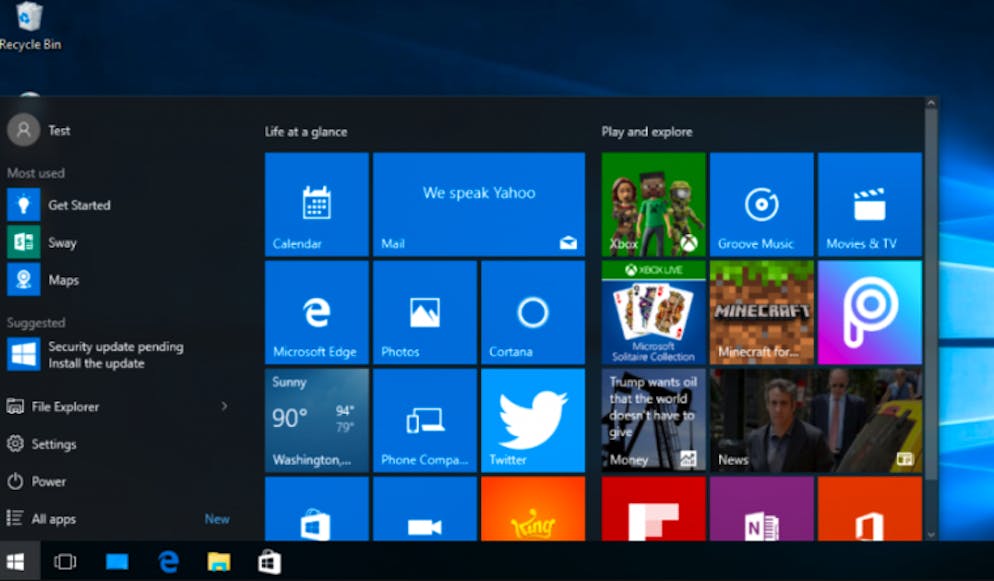
Task: Open the Groove Music tile
Action: (x=761, y=204)
